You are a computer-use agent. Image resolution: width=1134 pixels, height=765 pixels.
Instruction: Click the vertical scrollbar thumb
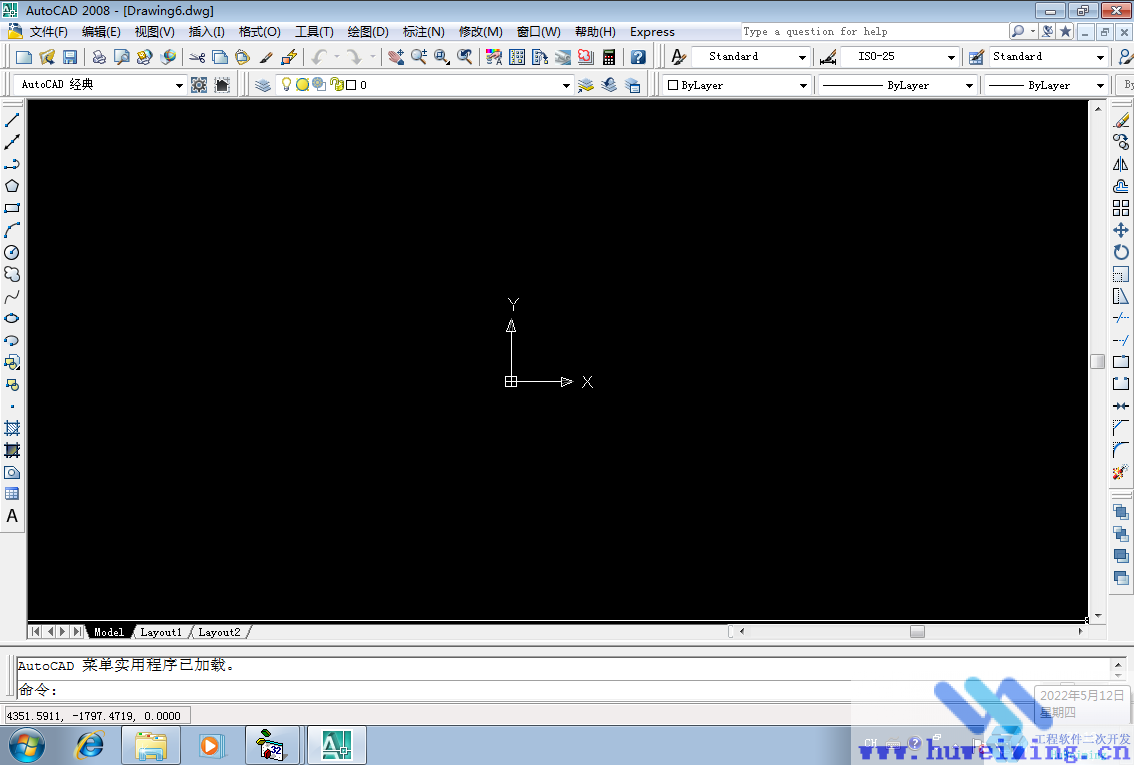click(x=1098, y=362)
